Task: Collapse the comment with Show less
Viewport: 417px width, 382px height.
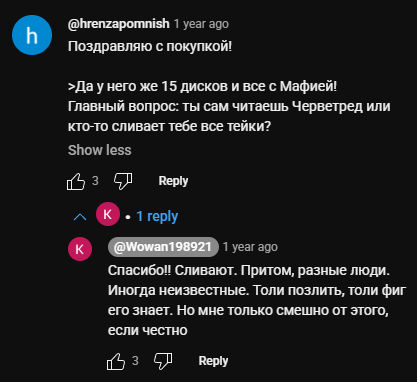Action: (100, 150)
